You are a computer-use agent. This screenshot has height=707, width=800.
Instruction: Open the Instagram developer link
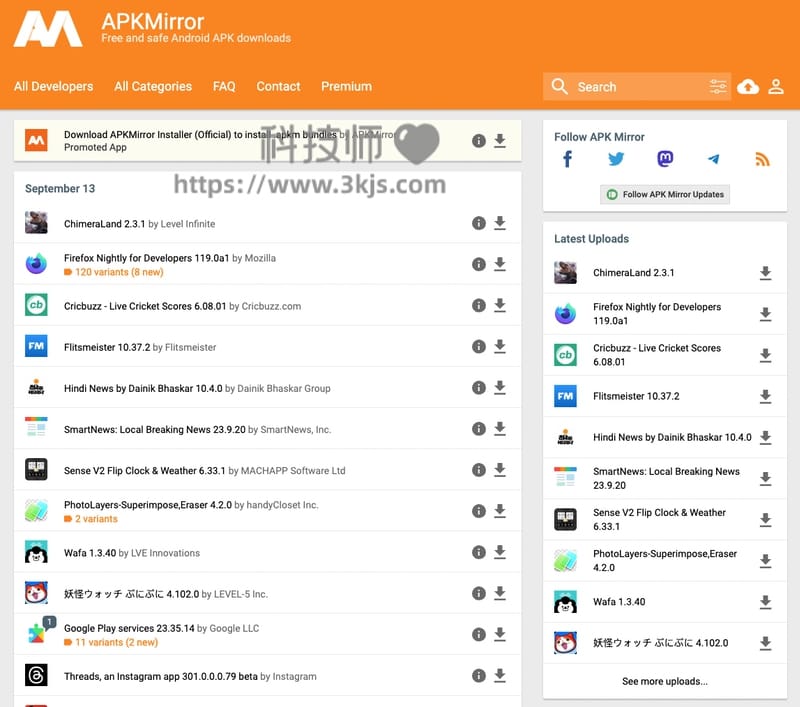(x=294, y=676)
